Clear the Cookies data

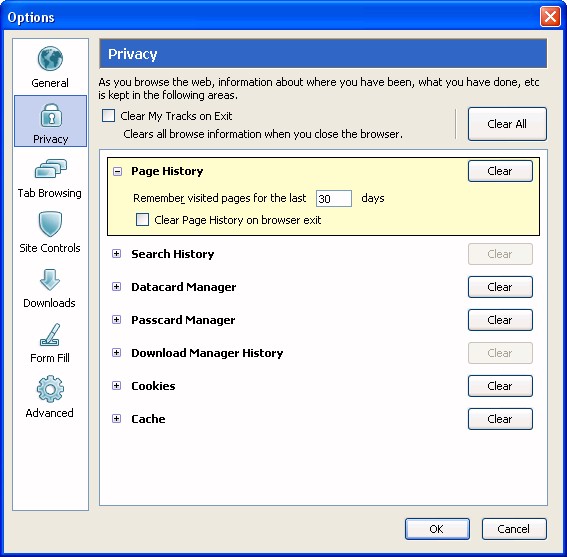click(500, 386)
